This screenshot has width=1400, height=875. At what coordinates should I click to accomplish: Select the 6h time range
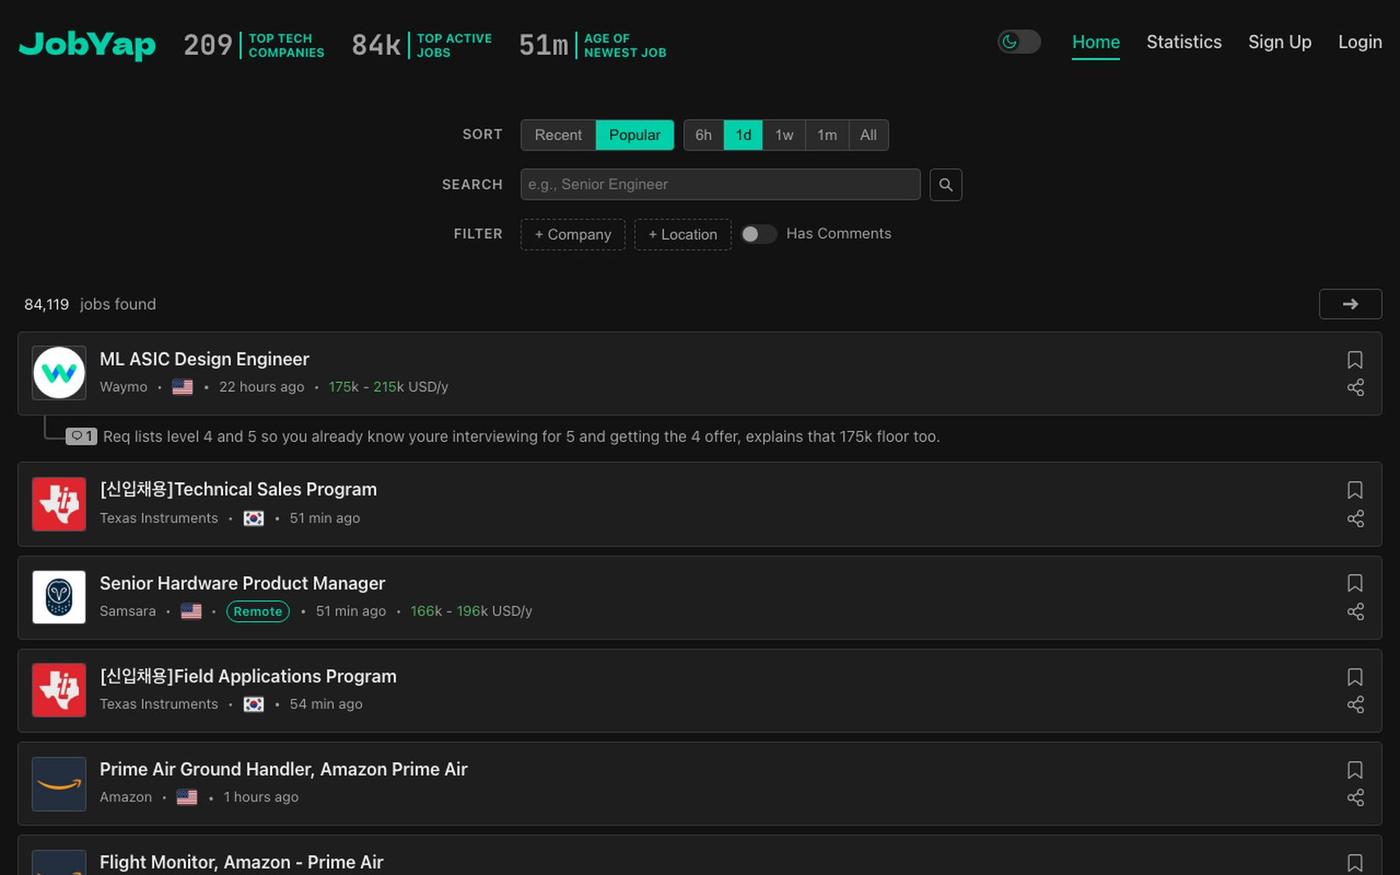pos(704,135)
